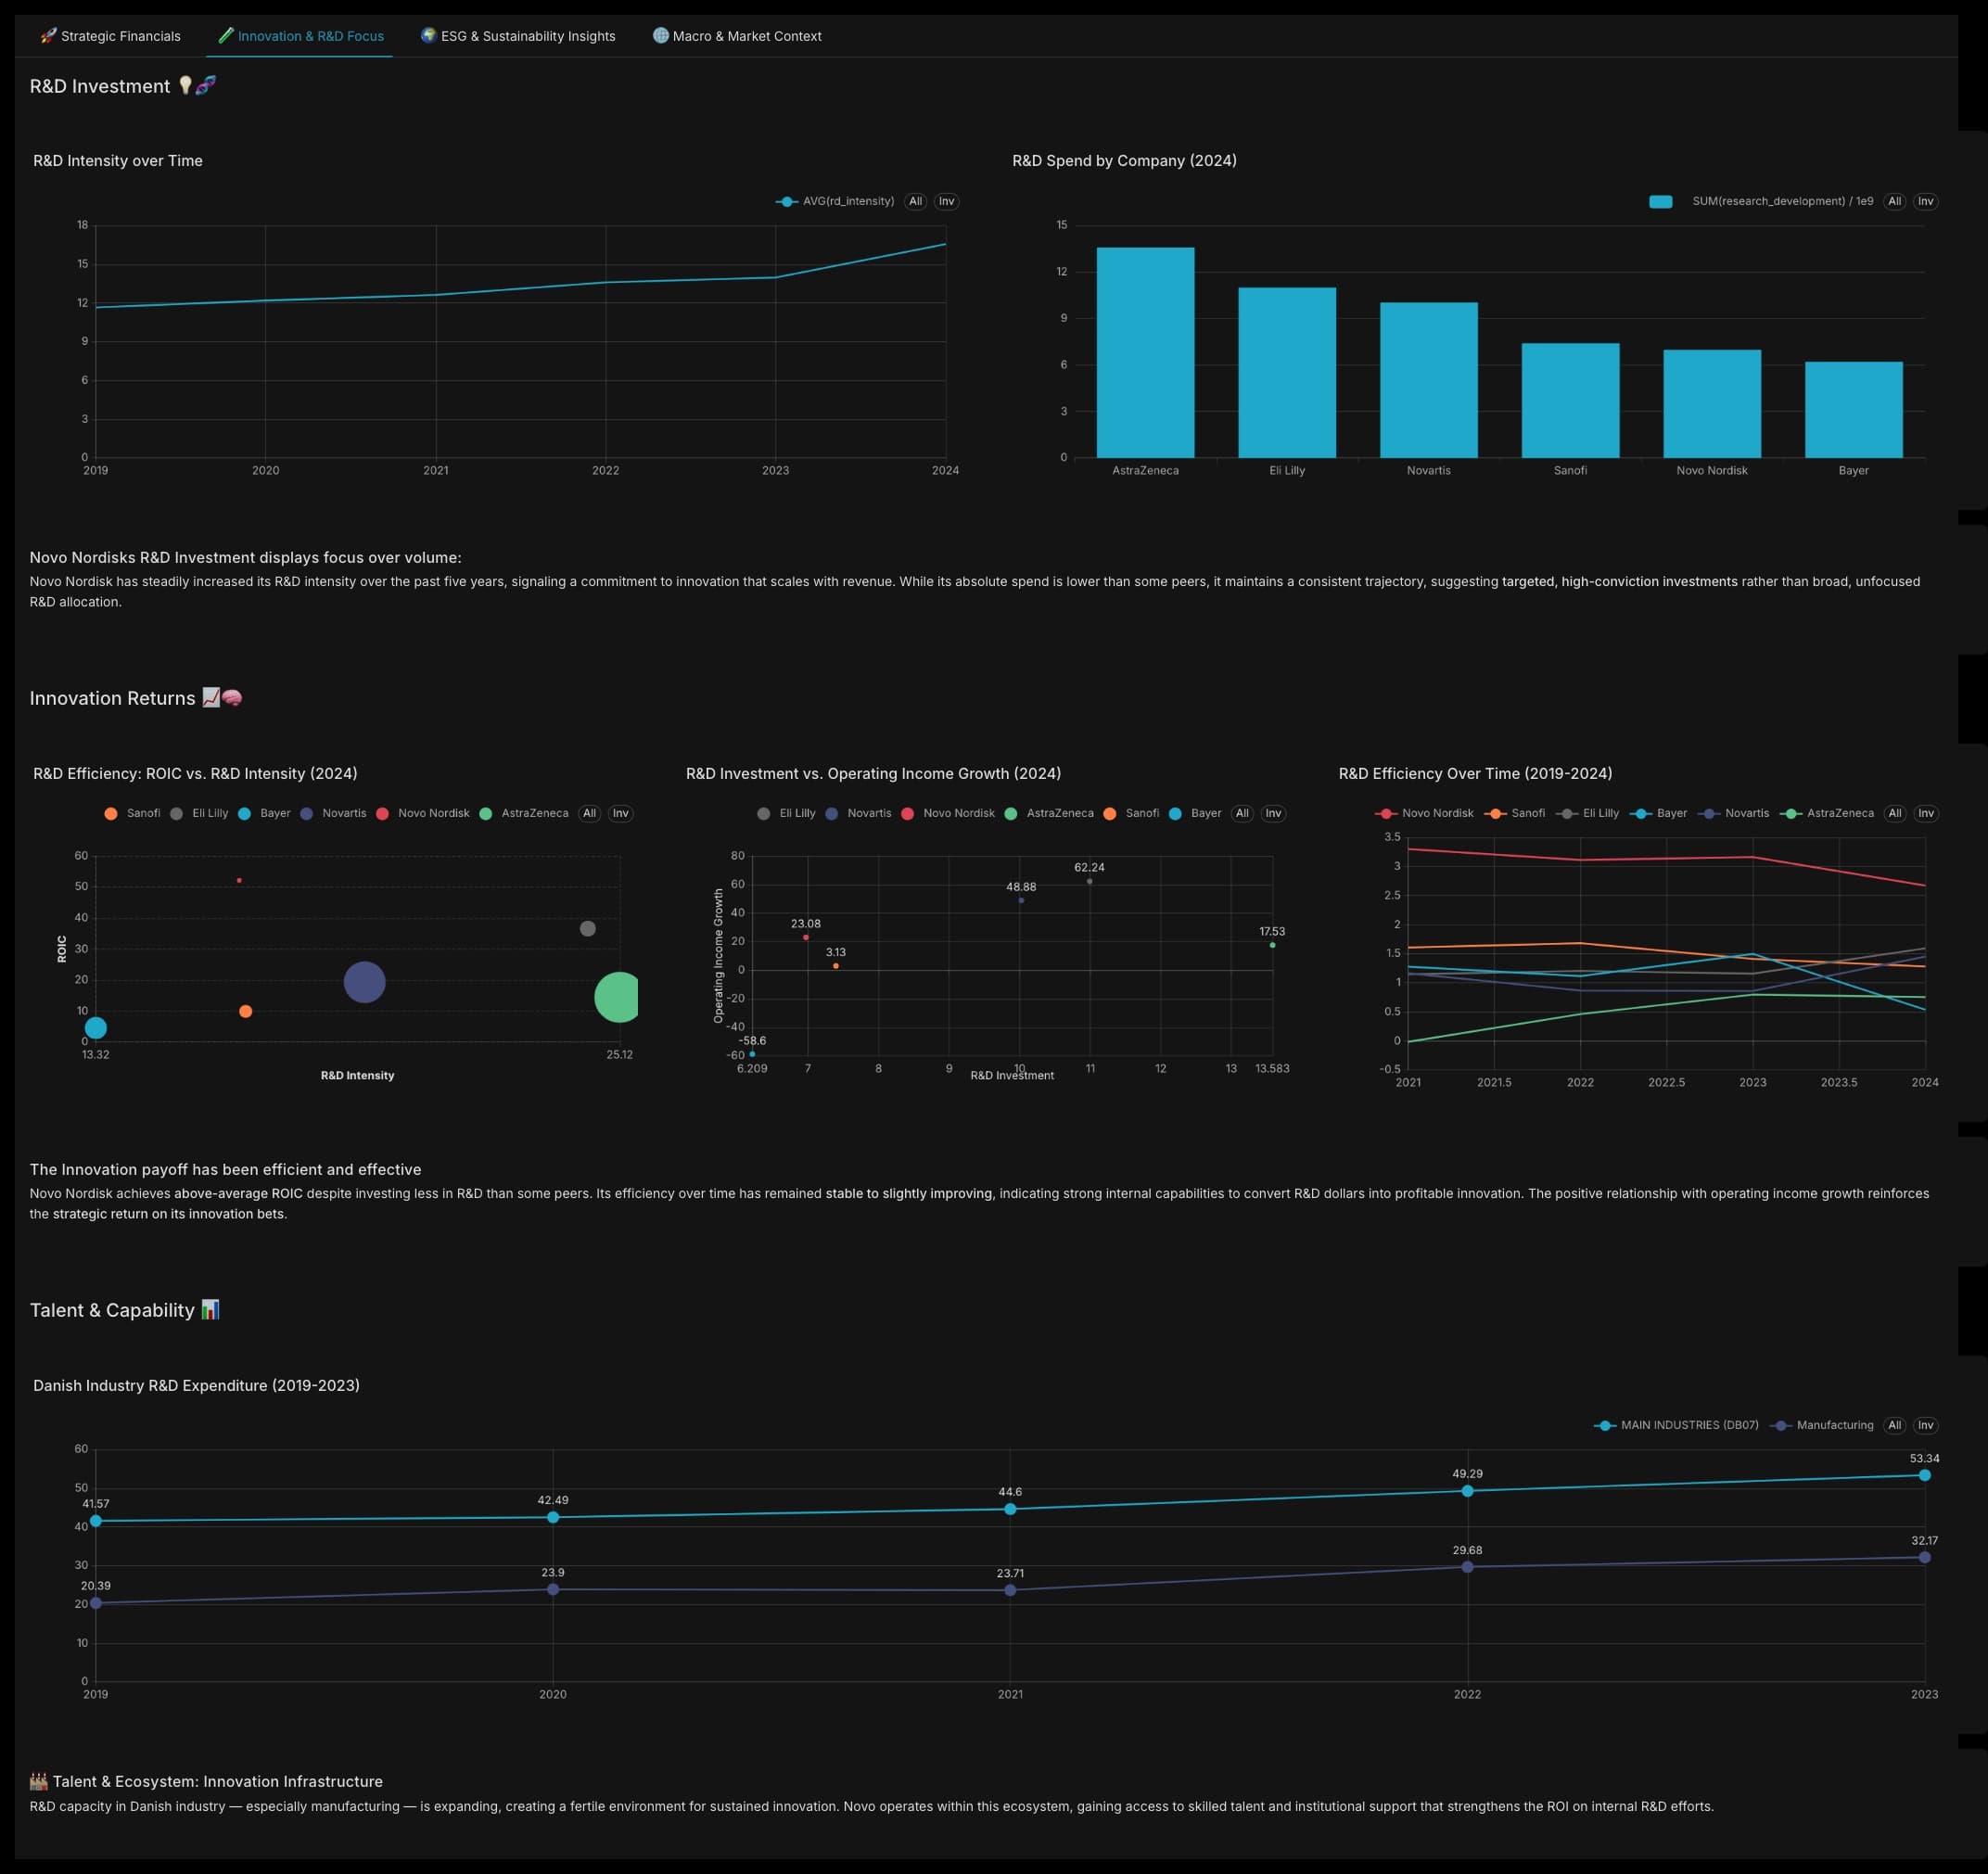Switch to the ESG & Sustainability Insights tab
This screenshot has width=1988, height=1874.
click(x=517, y=35)
